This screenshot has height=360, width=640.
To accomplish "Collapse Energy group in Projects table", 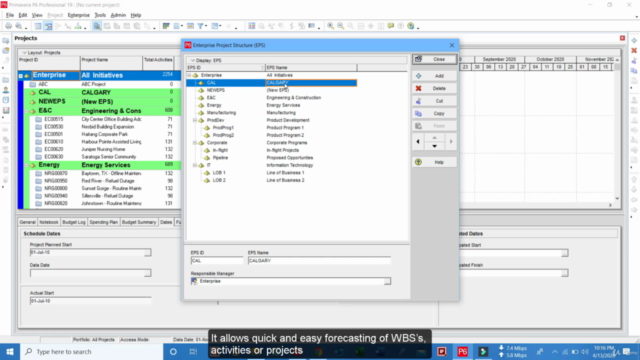I will click(x=27, y=165).
